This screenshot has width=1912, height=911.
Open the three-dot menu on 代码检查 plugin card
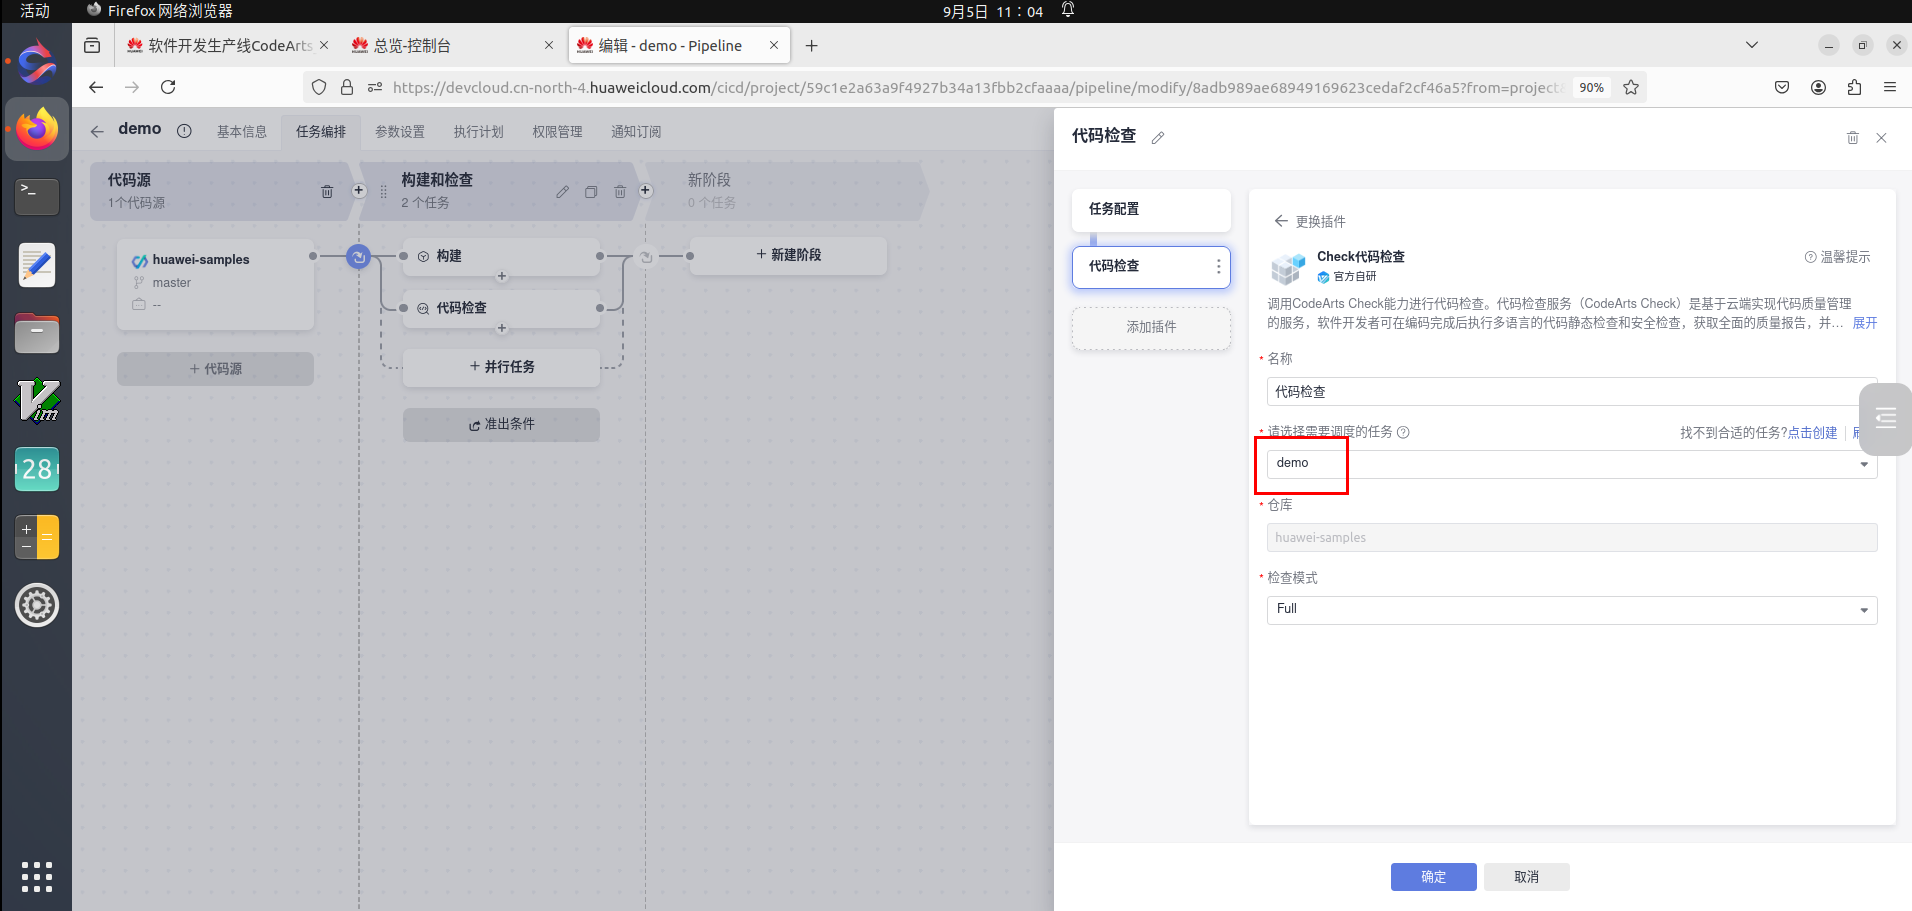click(1218, 267)
